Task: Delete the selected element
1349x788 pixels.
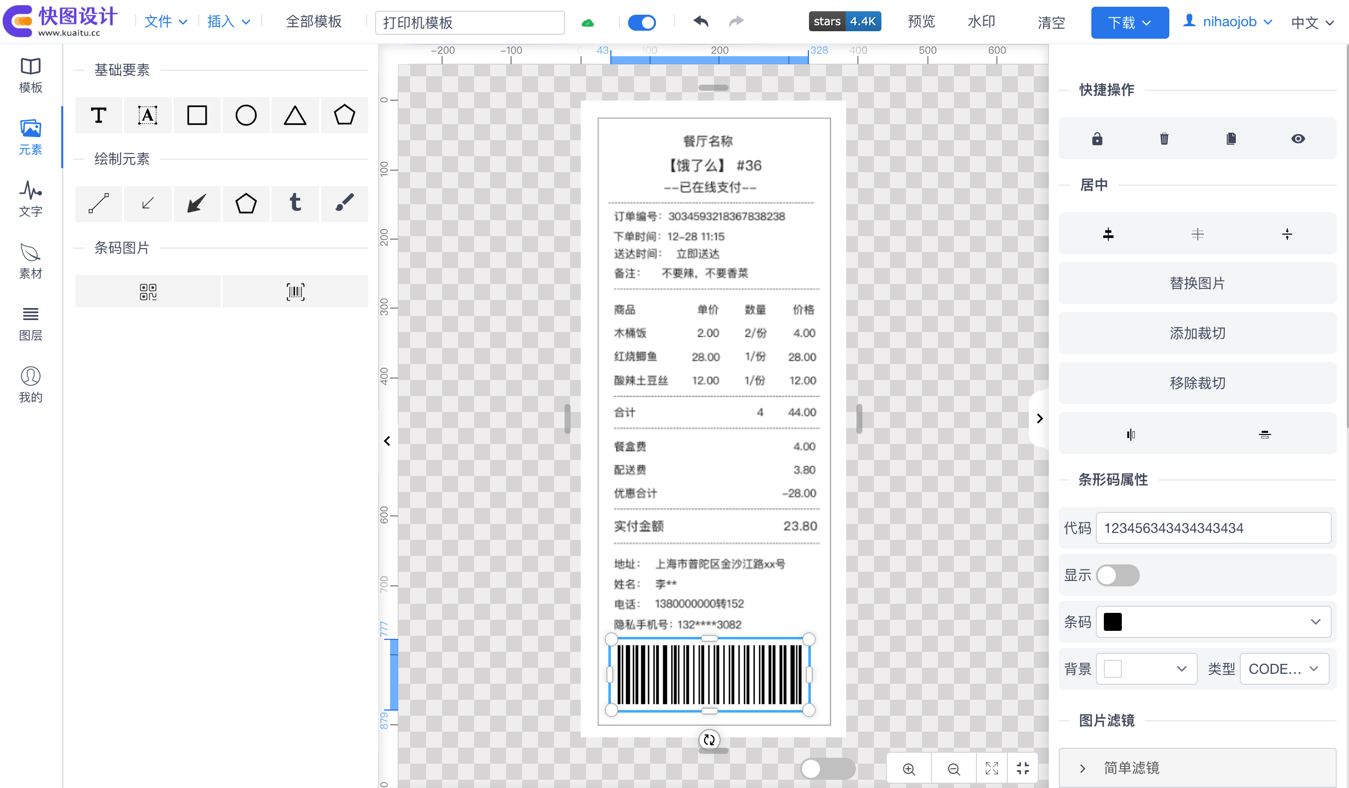Action: (x=1164, y=139)
